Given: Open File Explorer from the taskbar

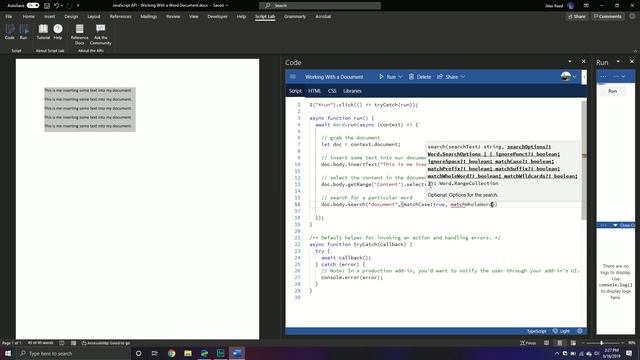Looking at the screenshot, I should 188,353.
